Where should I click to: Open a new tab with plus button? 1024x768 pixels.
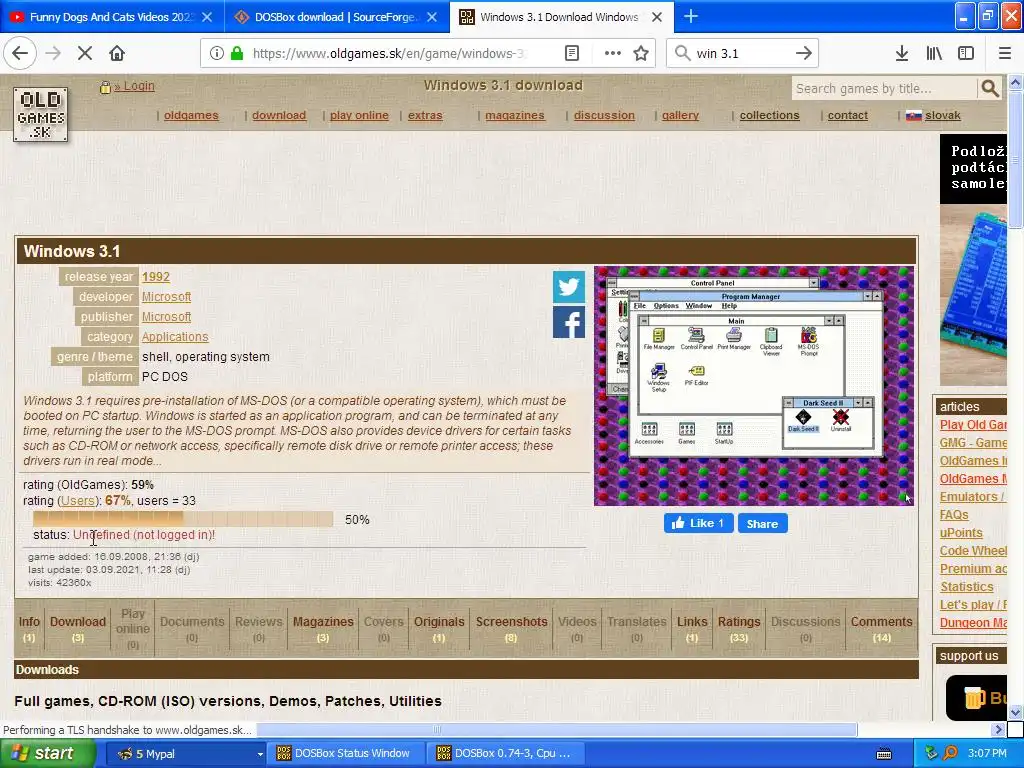click(690, 16)
